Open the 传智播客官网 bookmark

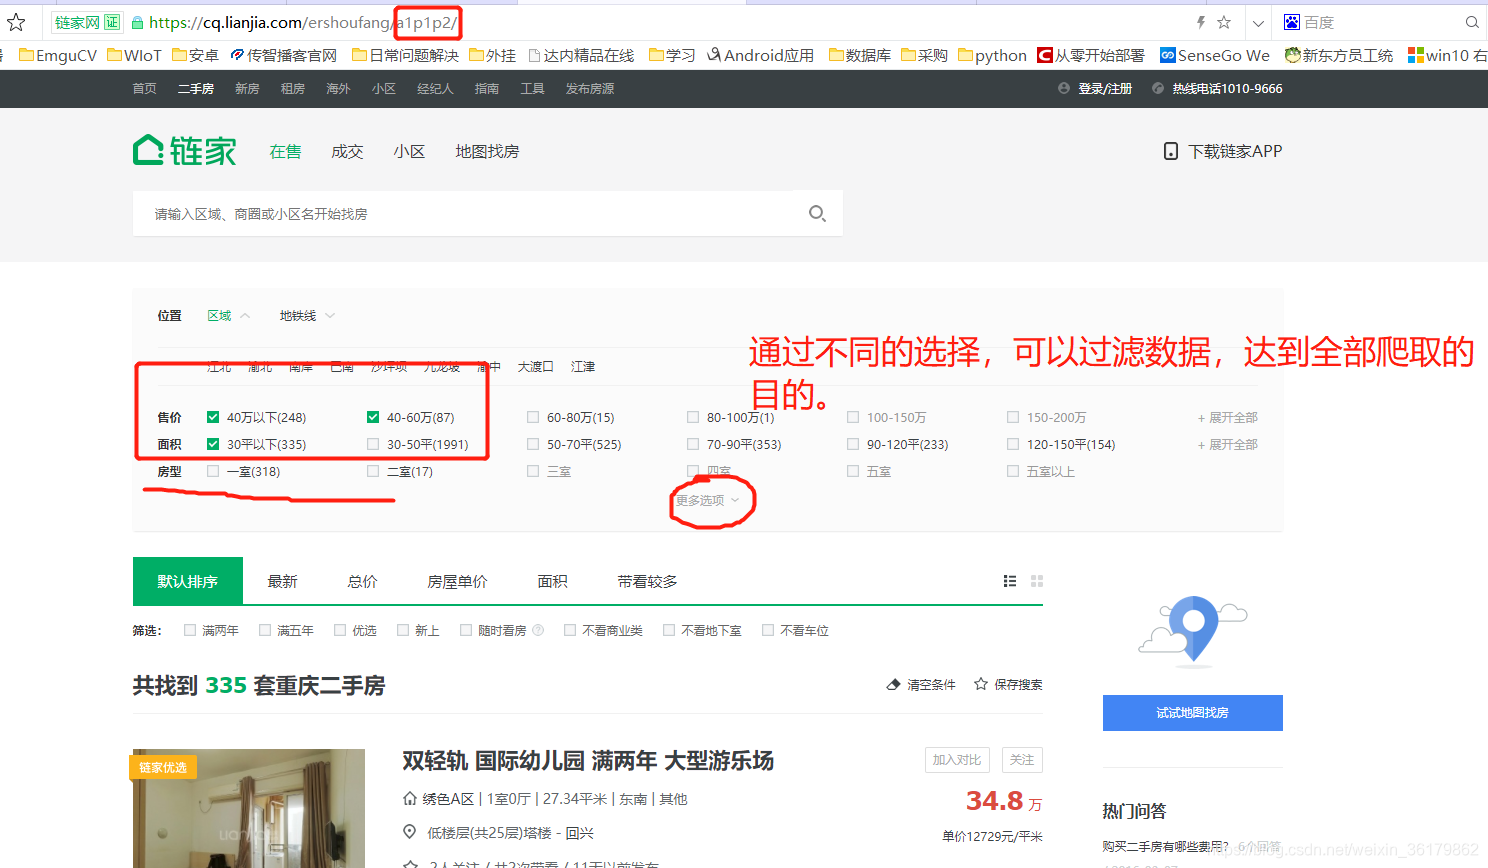tap(284, 55)
